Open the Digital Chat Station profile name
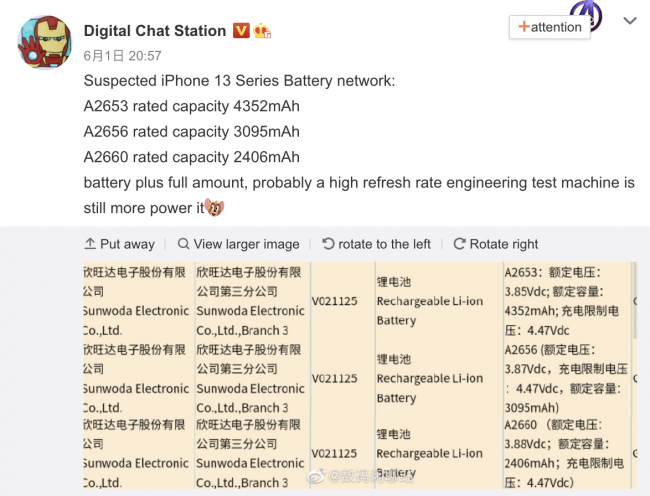 (155, 31)
